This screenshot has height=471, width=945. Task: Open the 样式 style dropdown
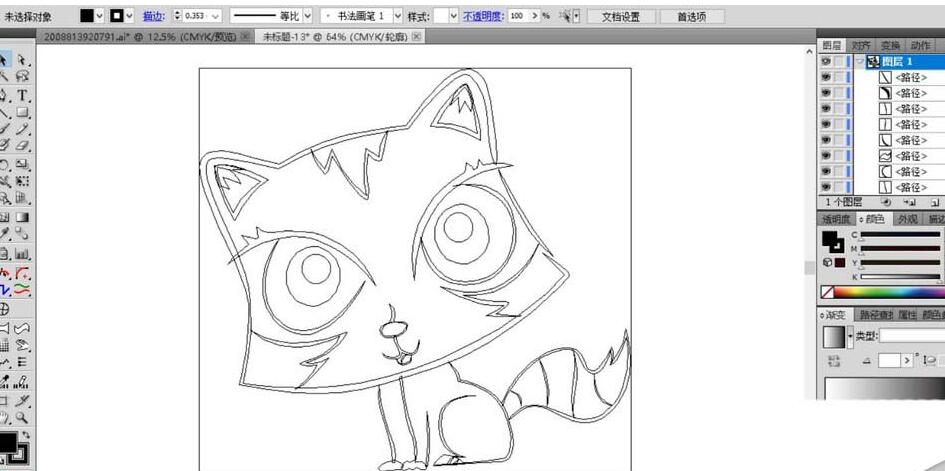454,16
